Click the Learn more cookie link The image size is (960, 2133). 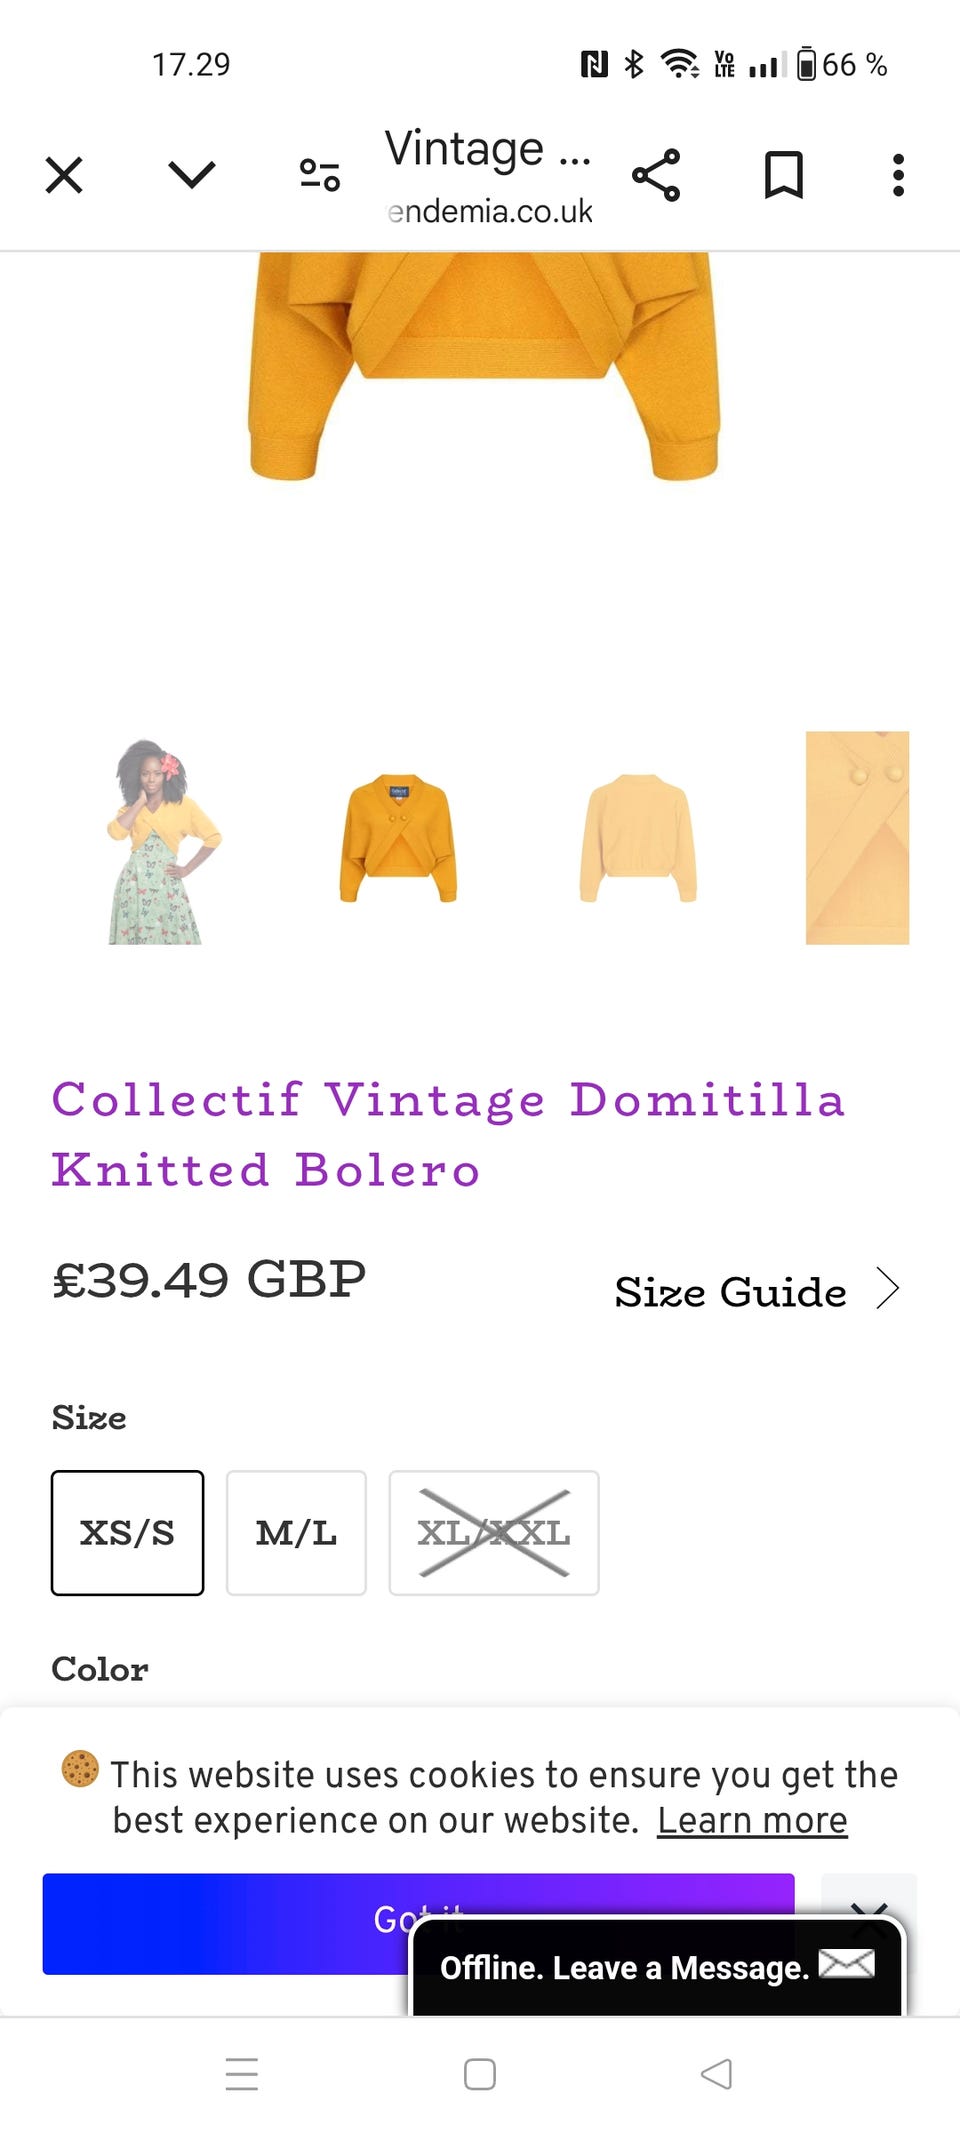(752, 1821)
